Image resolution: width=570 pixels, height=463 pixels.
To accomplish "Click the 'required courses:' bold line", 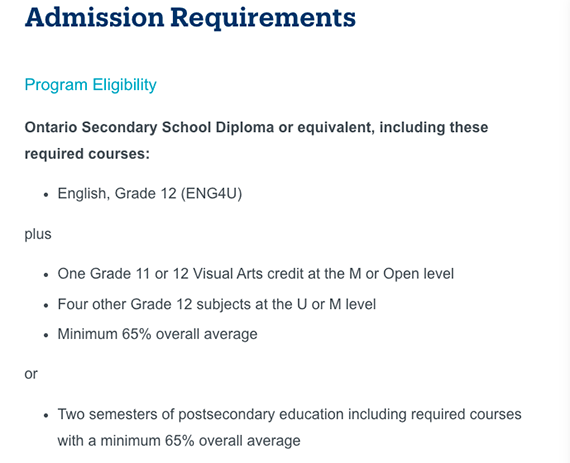I will pyautogui.click(x=87, y=154).
